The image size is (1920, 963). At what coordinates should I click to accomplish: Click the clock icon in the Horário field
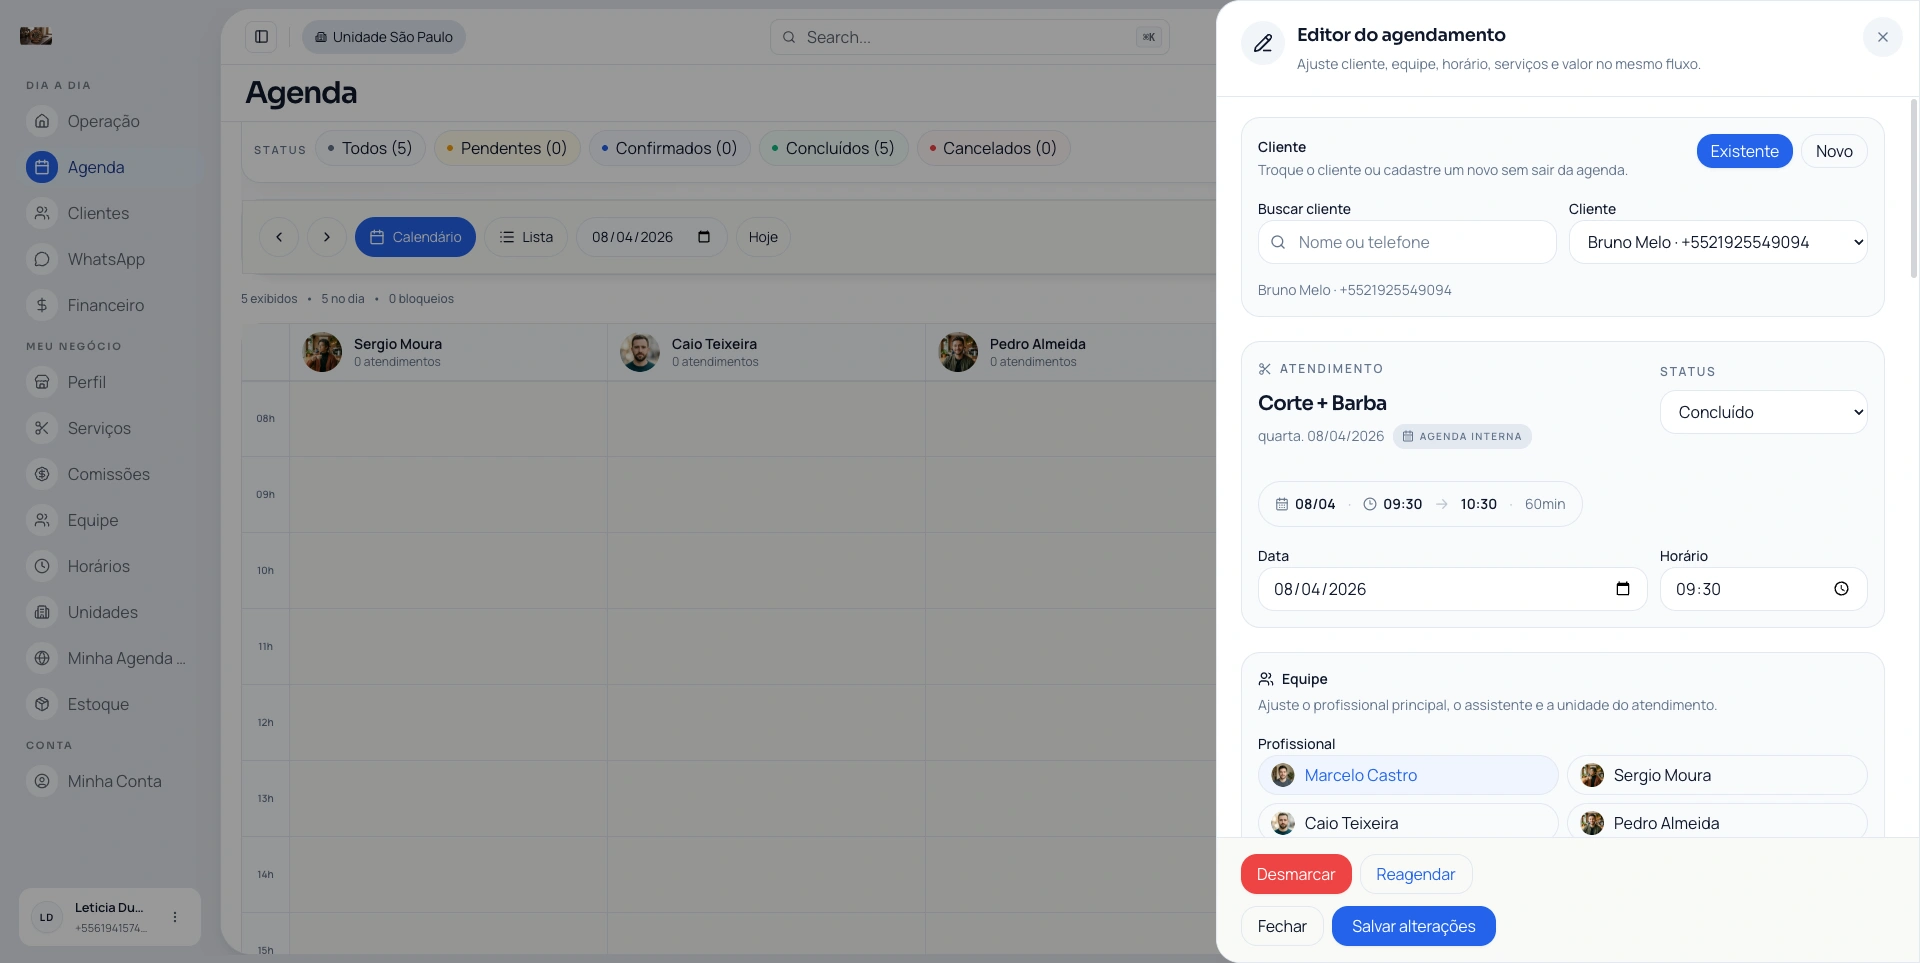(x=1843, y=589)
